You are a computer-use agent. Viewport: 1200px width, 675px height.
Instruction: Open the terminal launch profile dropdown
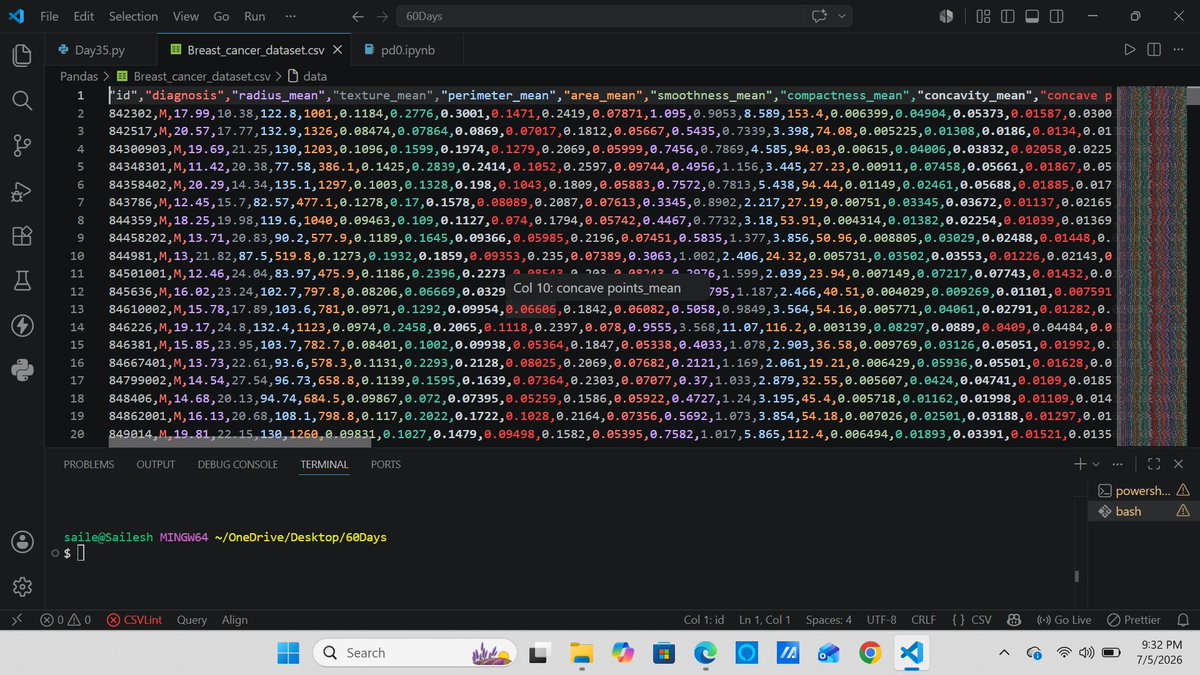pyautogui.click(x=1094, y=464)
